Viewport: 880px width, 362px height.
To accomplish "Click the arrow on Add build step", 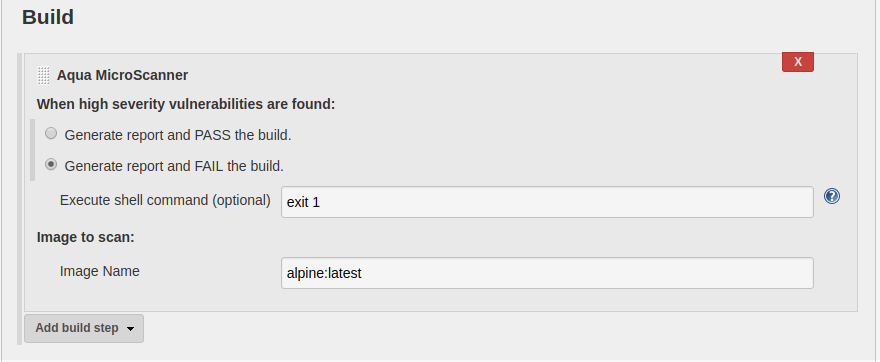I will pos(131,329).
